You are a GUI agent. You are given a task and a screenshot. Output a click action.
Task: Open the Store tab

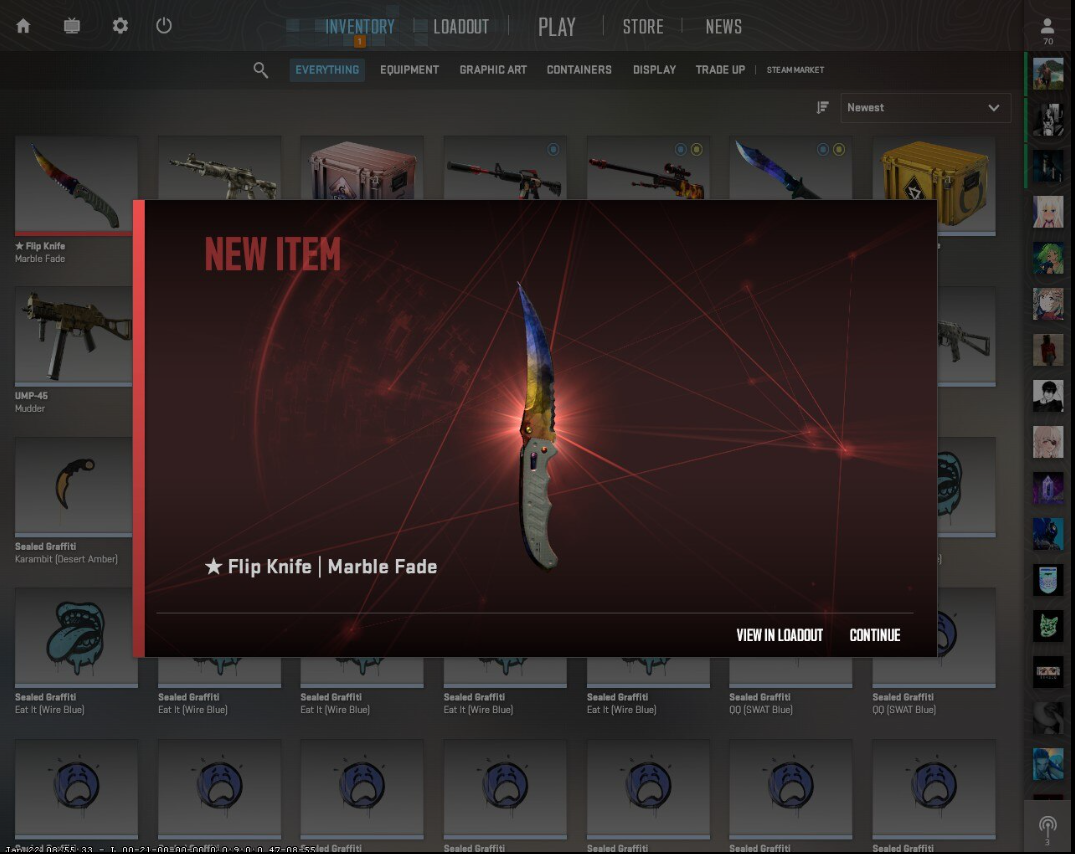coord(642,27)
